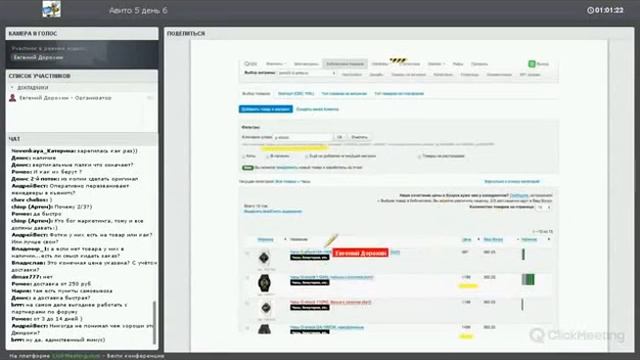Switch to the top products in shops tab
This screenshot has height=360, width=640.
coord(344,93)
